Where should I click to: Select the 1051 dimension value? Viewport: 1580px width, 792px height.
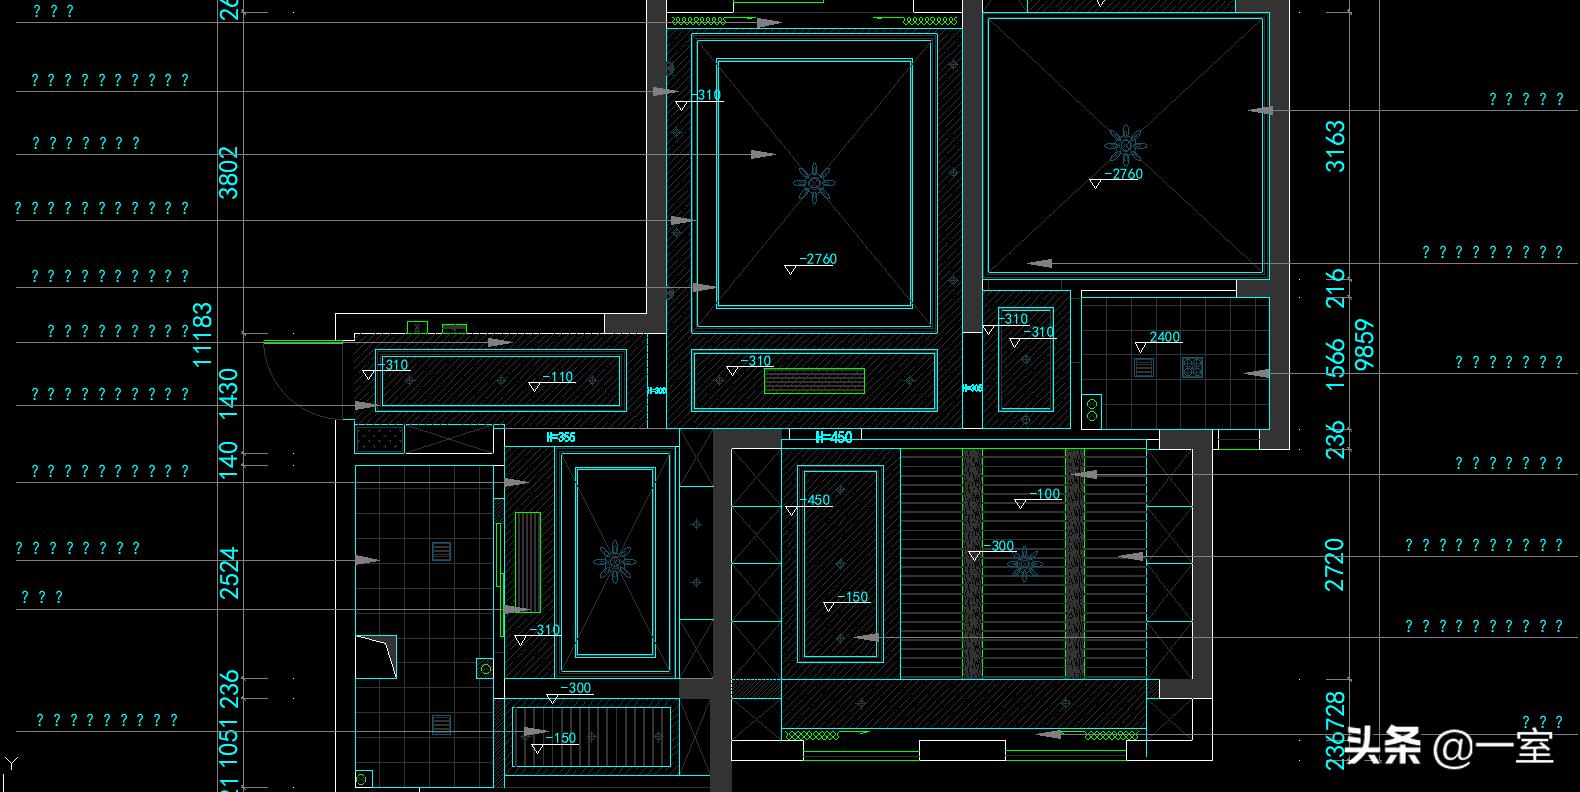(229, 741)
